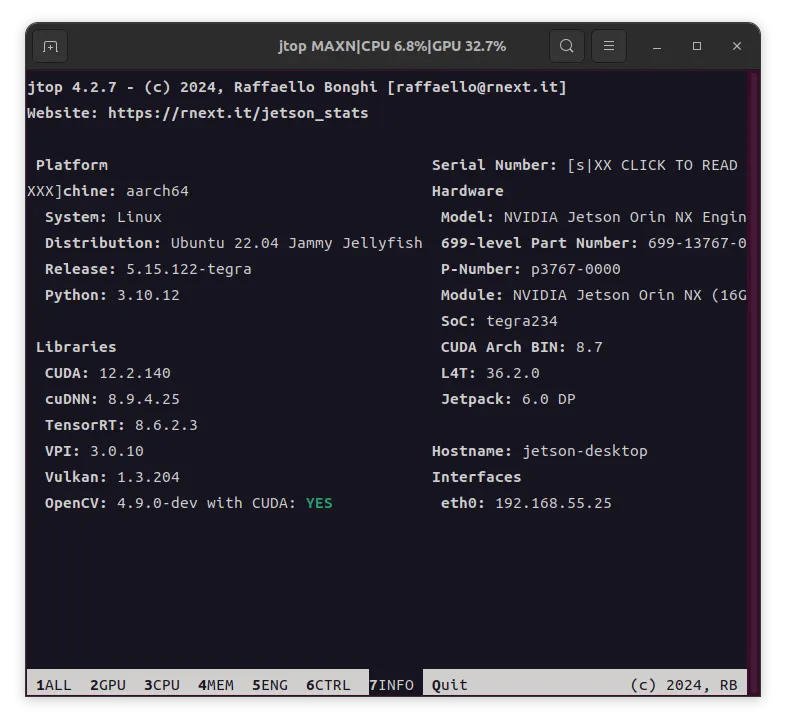Image resolution: width=786 pixels, height=725 pixels.
Task: Click the P-Number p3767-0000 line
Action: [531, 269]
